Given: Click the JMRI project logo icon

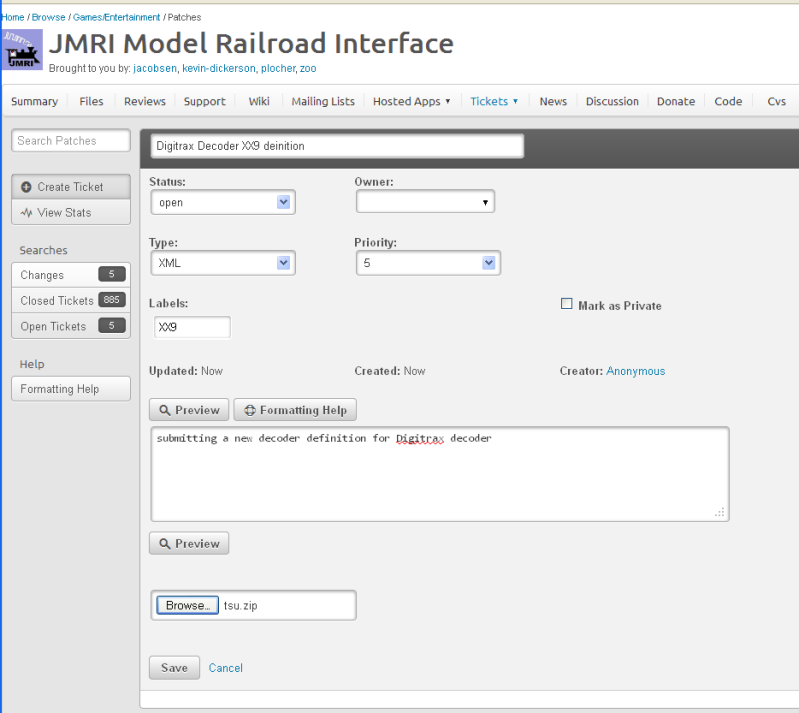Looking at the screenshot, I should point(22,49).
